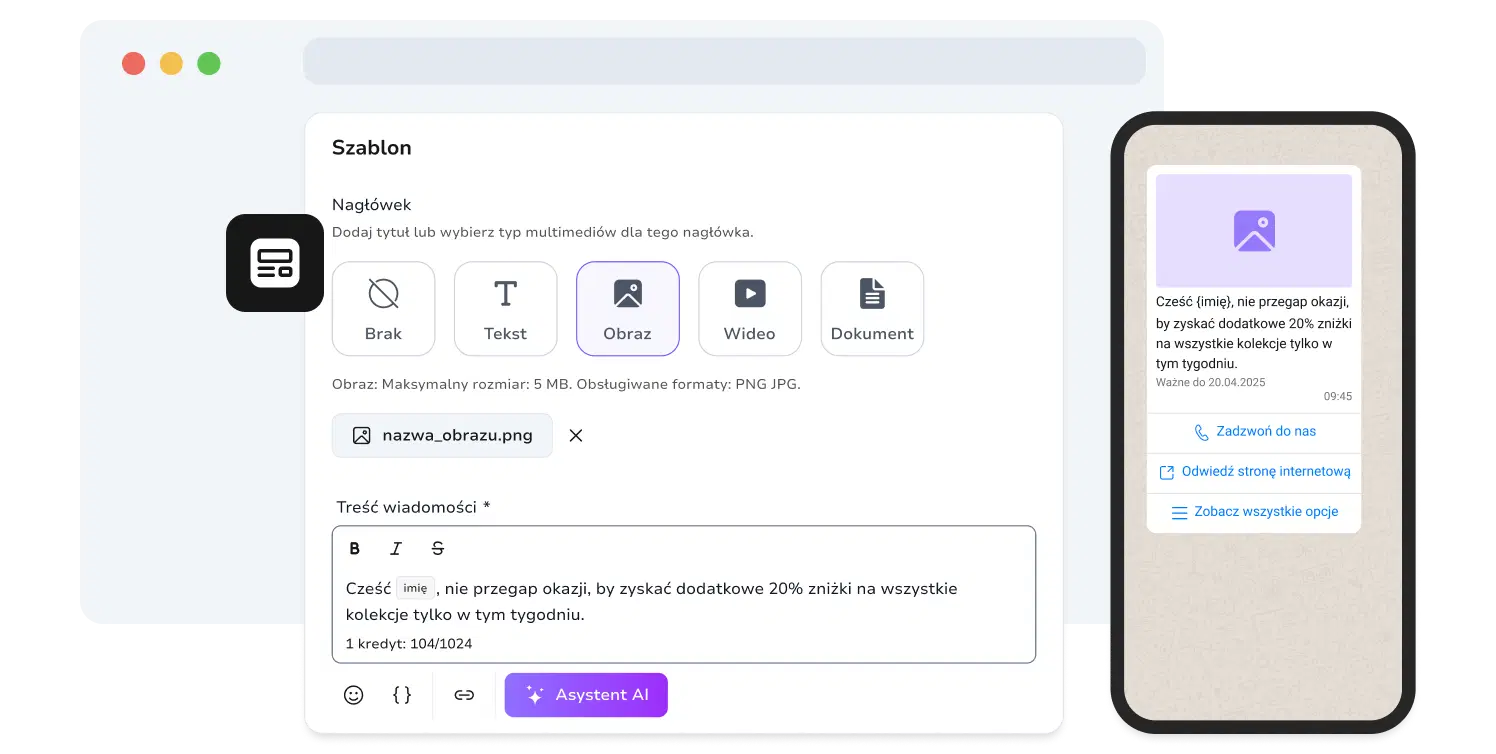
Task: Click the Dodaj tytuł header description text
Action: pyautogui.click(x=543, y=232)
